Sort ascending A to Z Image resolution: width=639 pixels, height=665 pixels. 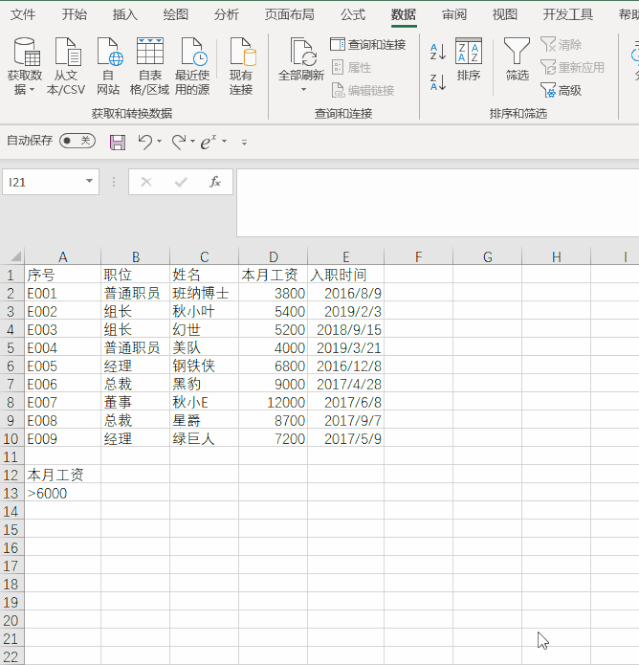(438, 51)
